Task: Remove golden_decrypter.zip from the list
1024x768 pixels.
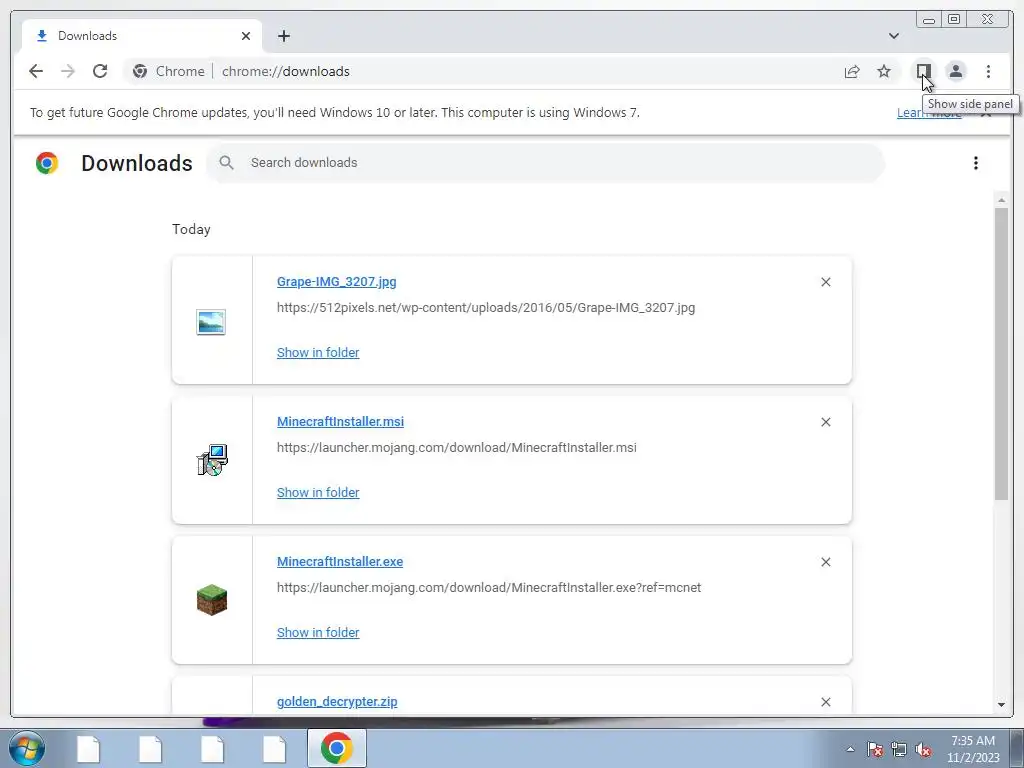Action: [825, 702]
